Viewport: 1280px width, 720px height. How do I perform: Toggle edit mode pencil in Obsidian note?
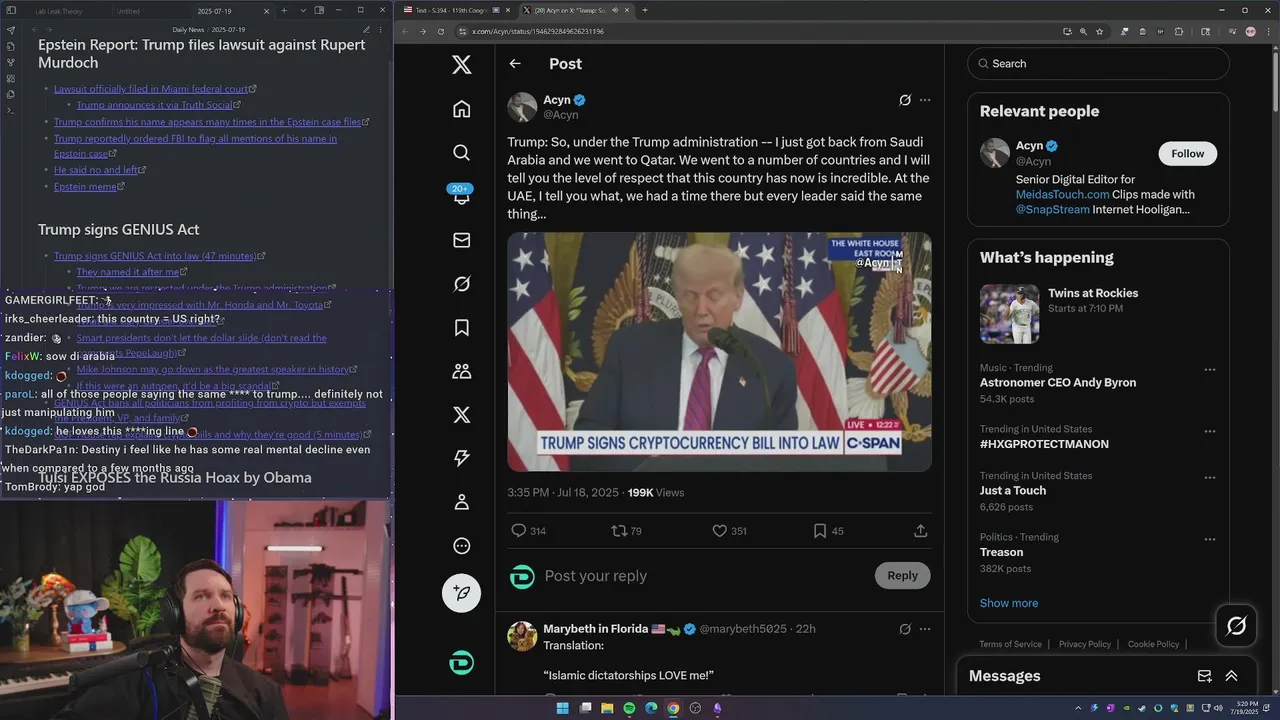(366, 30)
